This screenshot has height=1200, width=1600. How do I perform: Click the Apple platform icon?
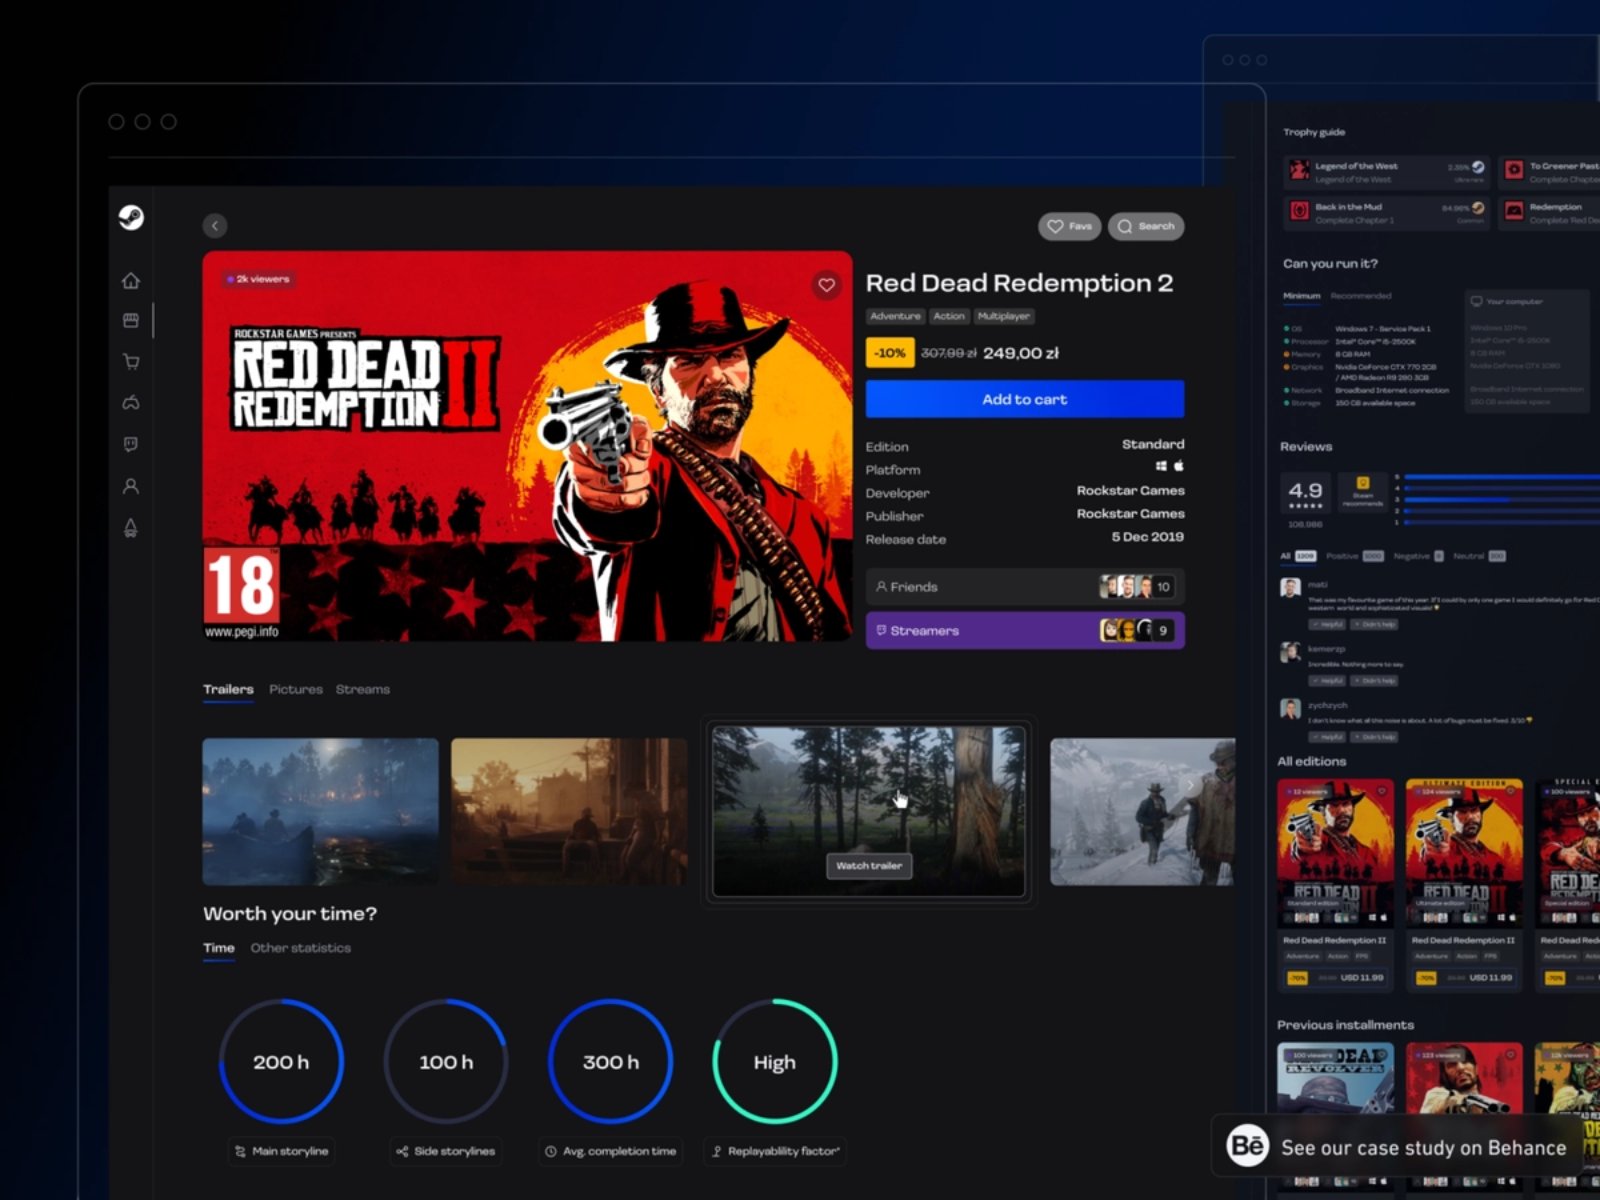[x=1179, y=466]
